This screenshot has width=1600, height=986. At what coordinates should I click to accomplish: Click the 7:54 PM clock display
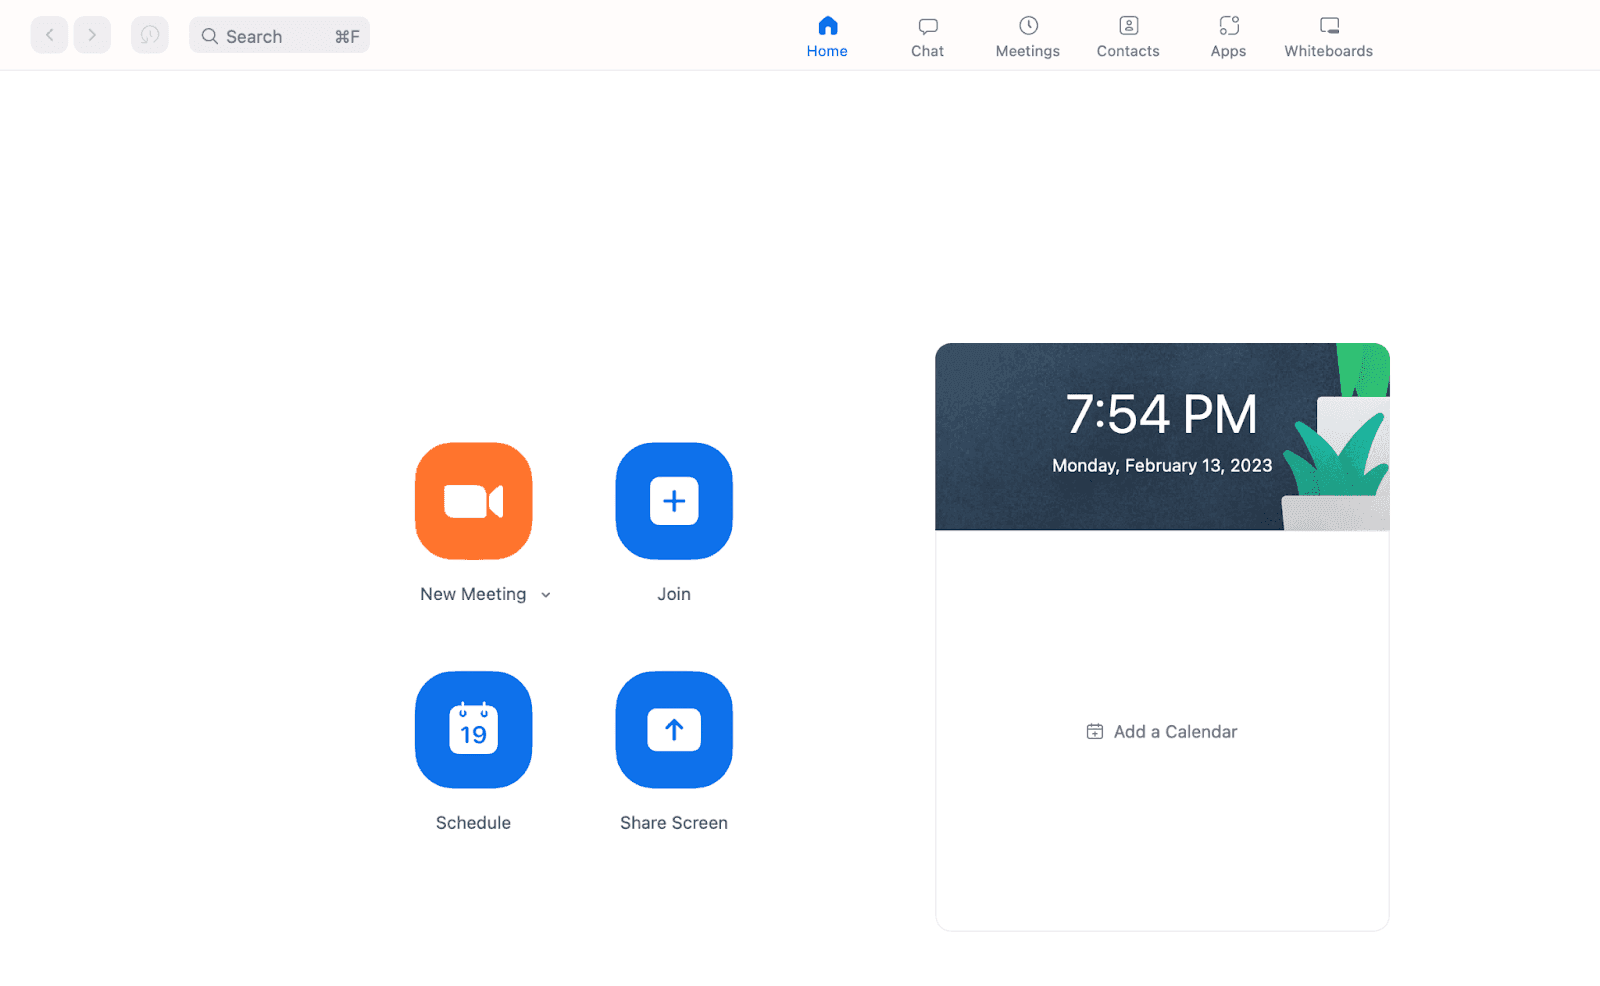click(1161, 413)
